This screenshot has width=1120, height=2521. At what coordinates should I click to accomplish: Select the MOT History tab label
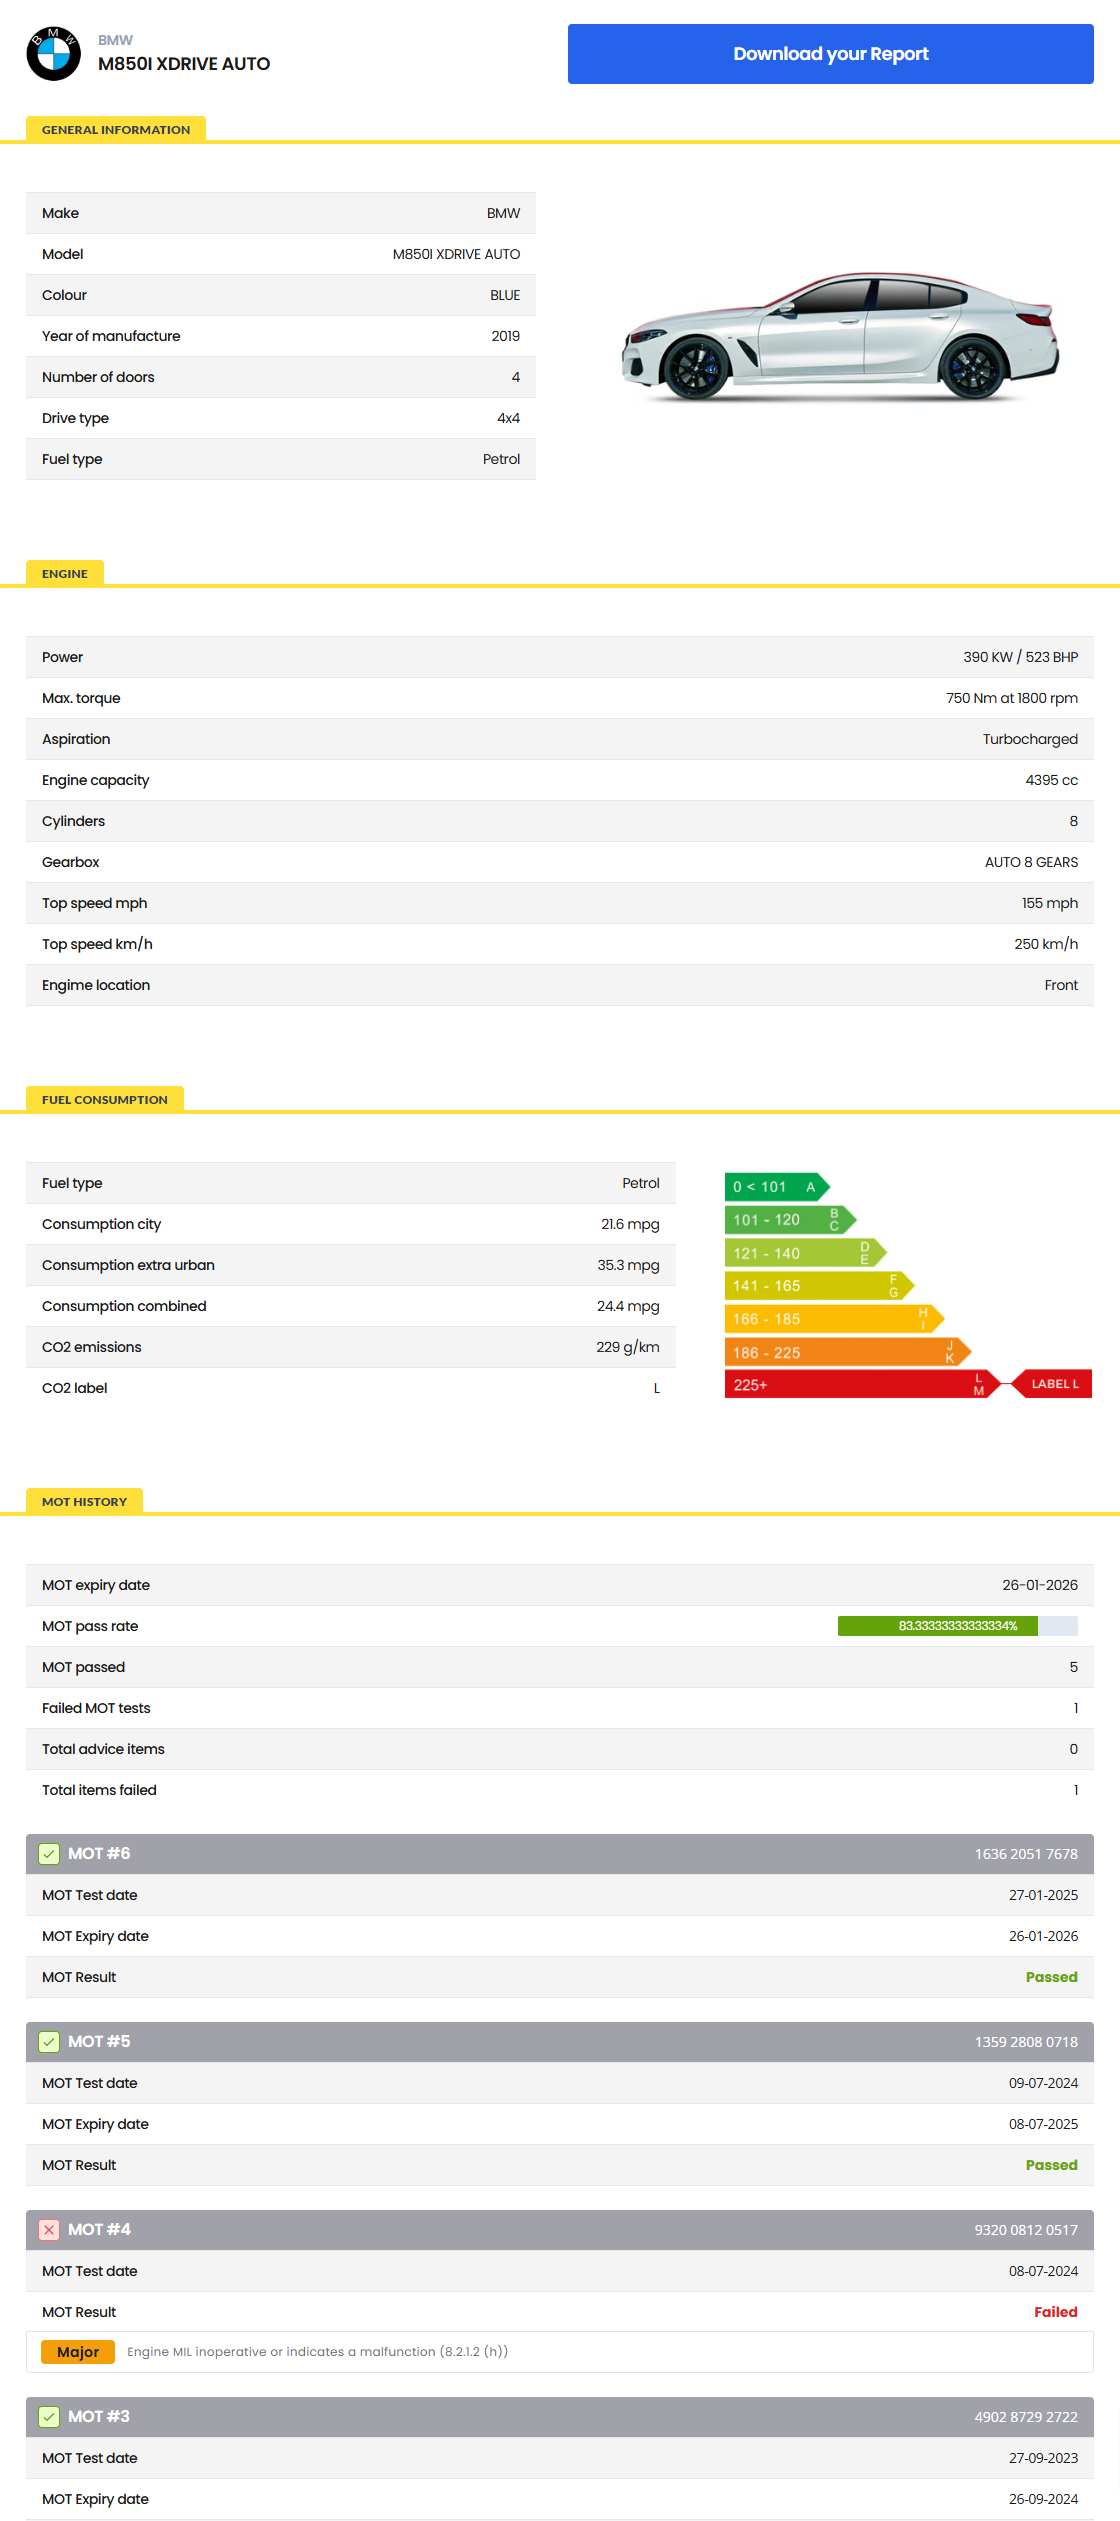85,1501
